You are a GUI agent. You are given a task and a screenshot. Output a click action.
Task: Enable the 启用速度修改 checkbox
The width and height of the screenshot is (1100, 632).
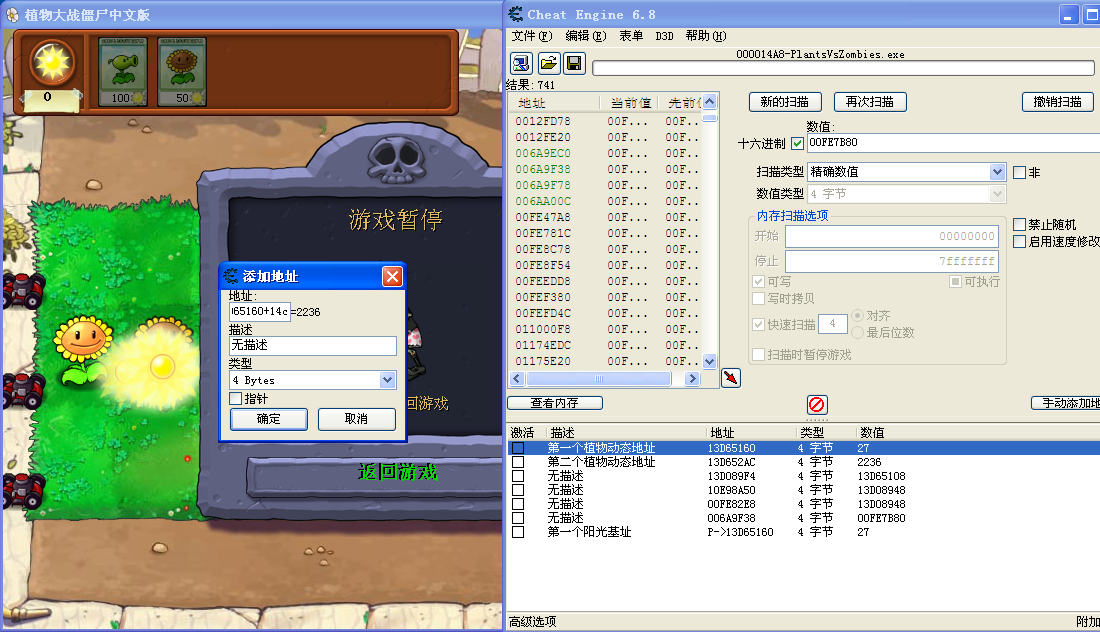1019,241
